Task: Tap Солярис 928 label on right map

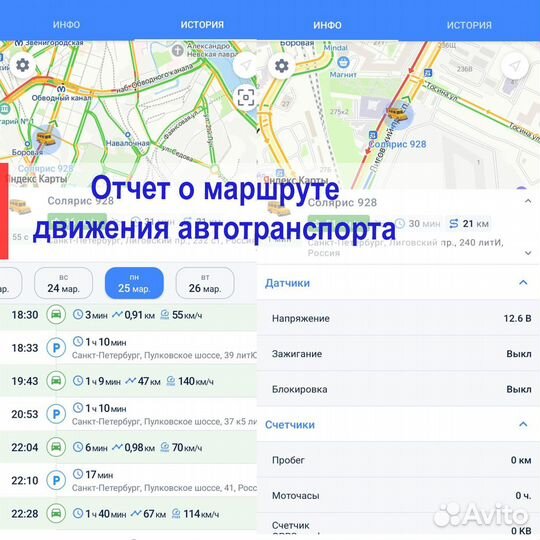Action: click(397, 144)
